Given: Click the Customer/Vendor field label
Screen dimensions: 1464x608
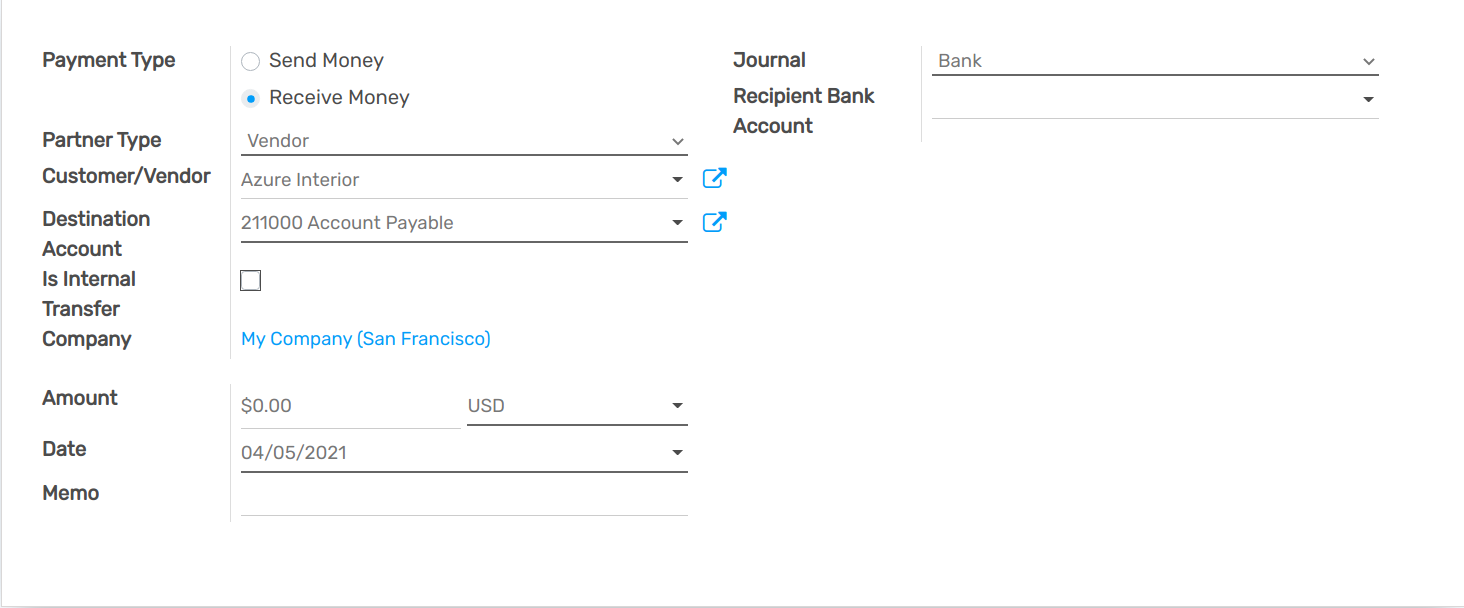Looking at the screenshot, I should (x=126, y=175).
